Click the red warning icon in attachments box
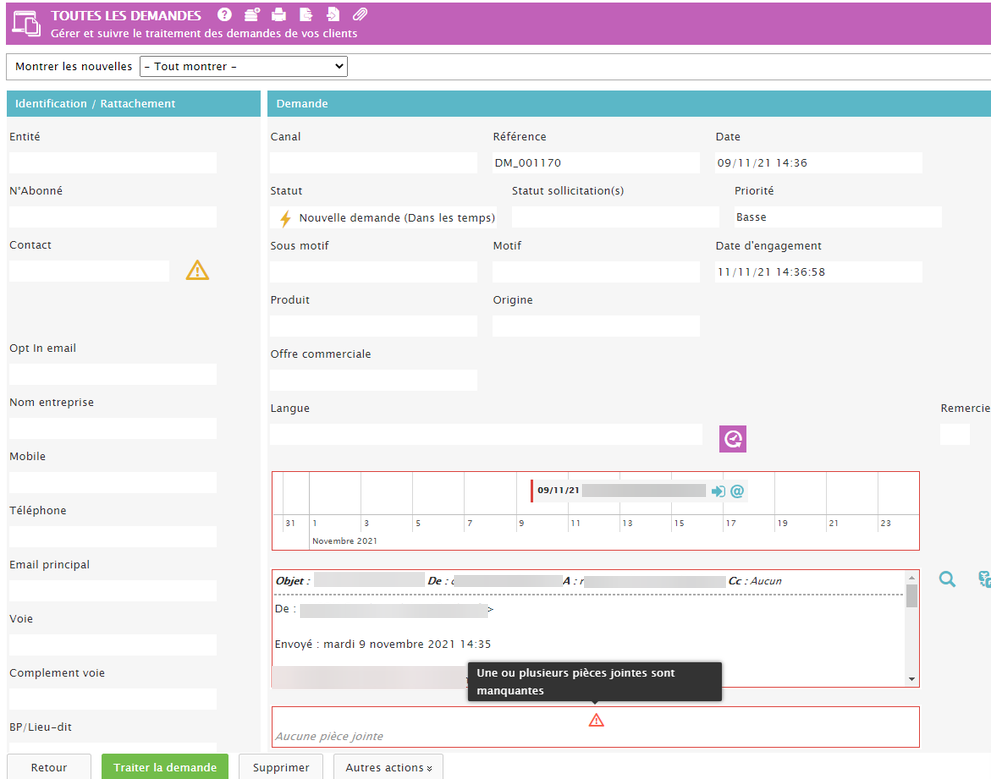Screen dimensions: 991x779 [596, 720]
